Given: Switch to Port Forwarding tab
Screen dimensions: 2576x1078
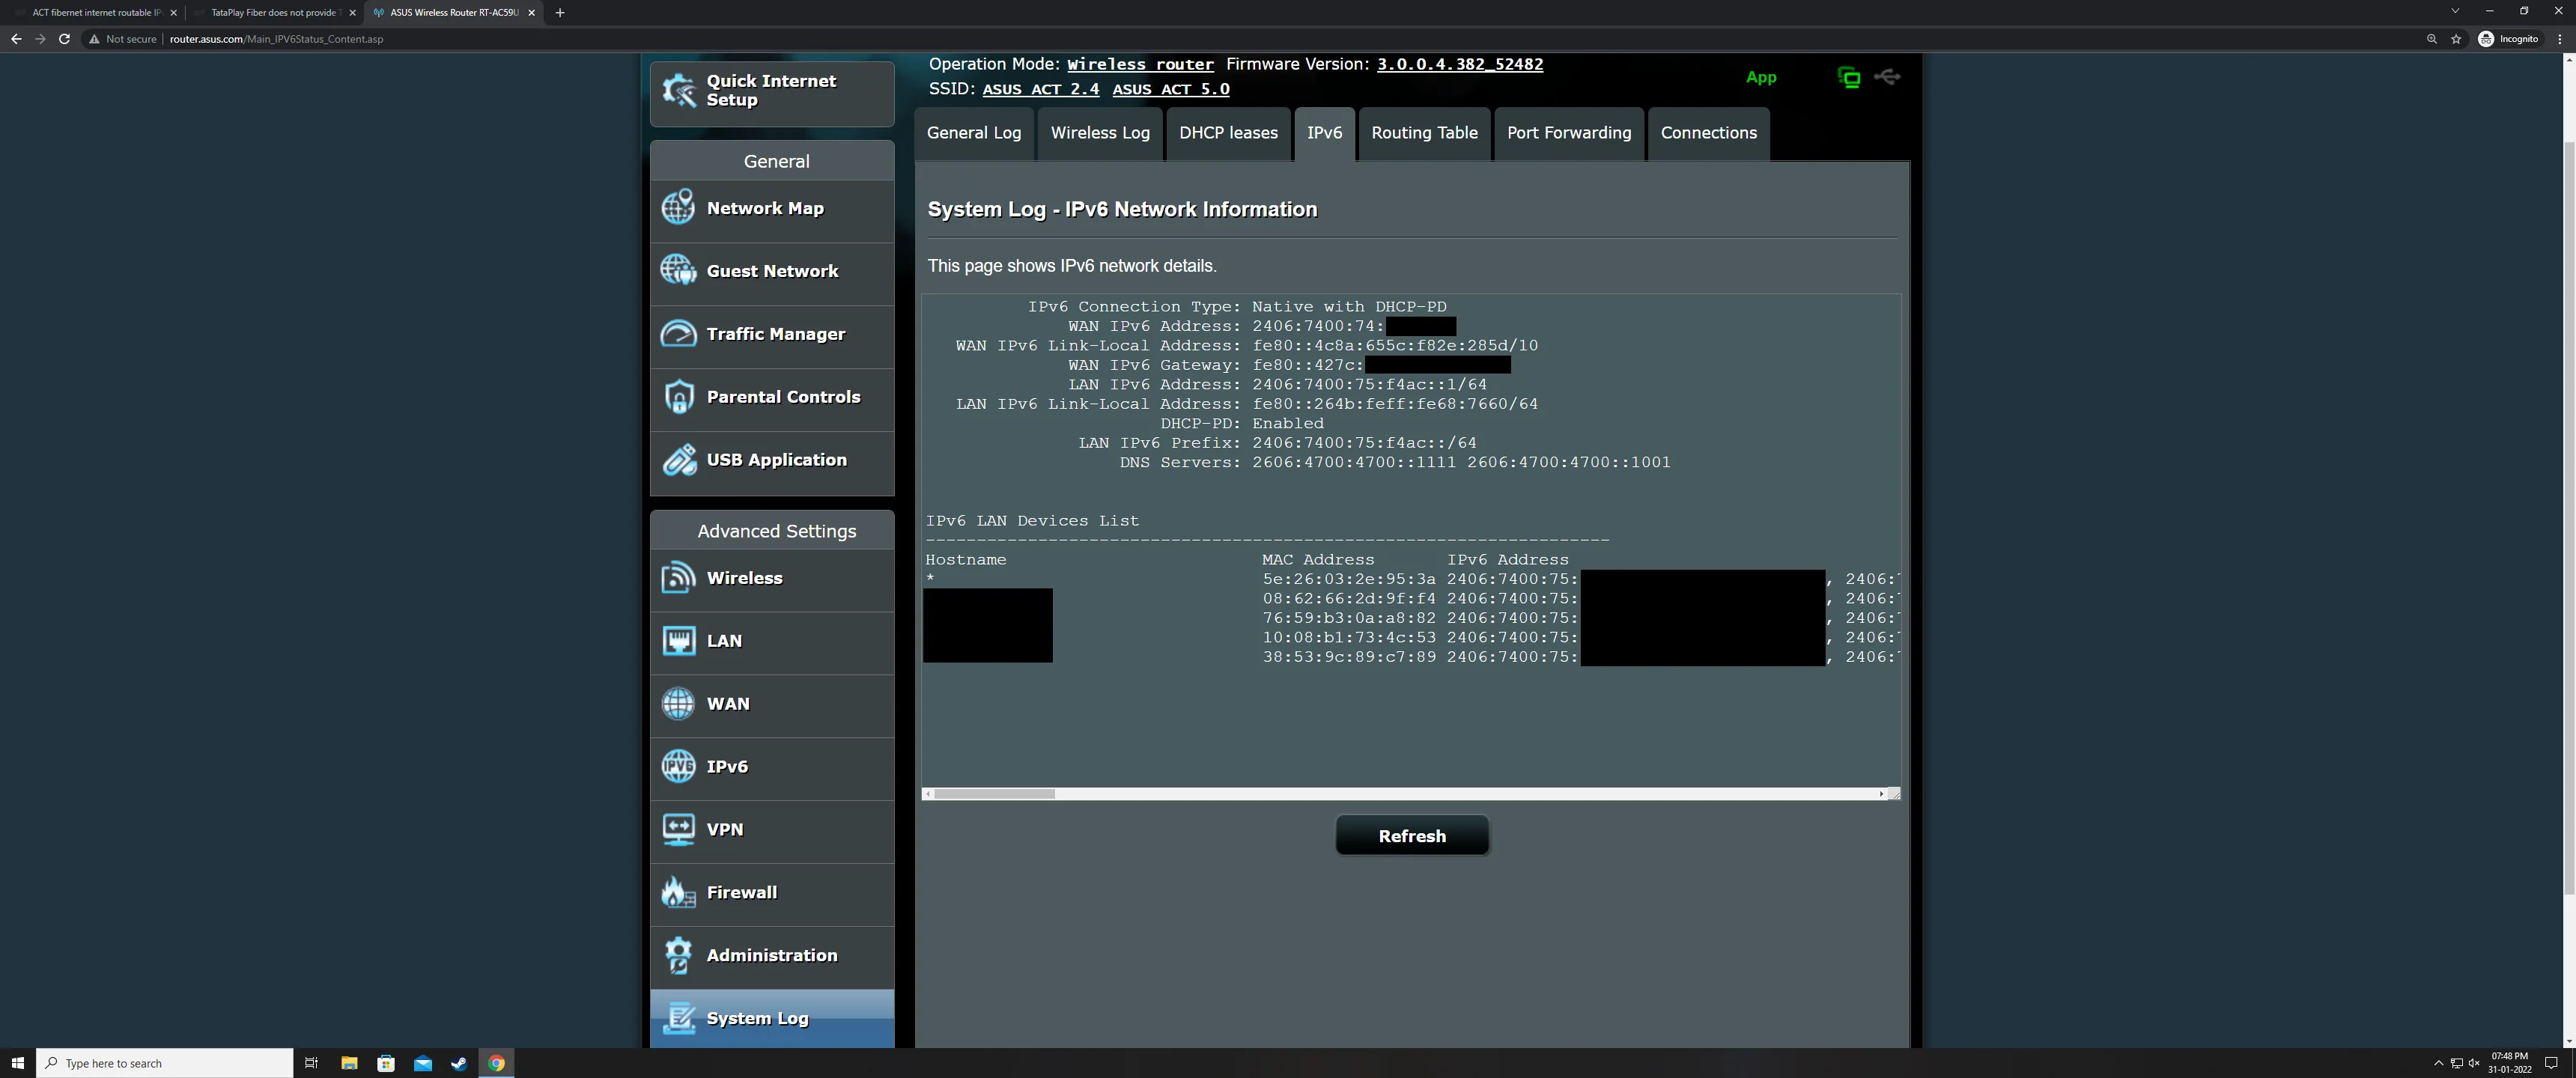Looking at the screenshot, I should point(1569,133).
